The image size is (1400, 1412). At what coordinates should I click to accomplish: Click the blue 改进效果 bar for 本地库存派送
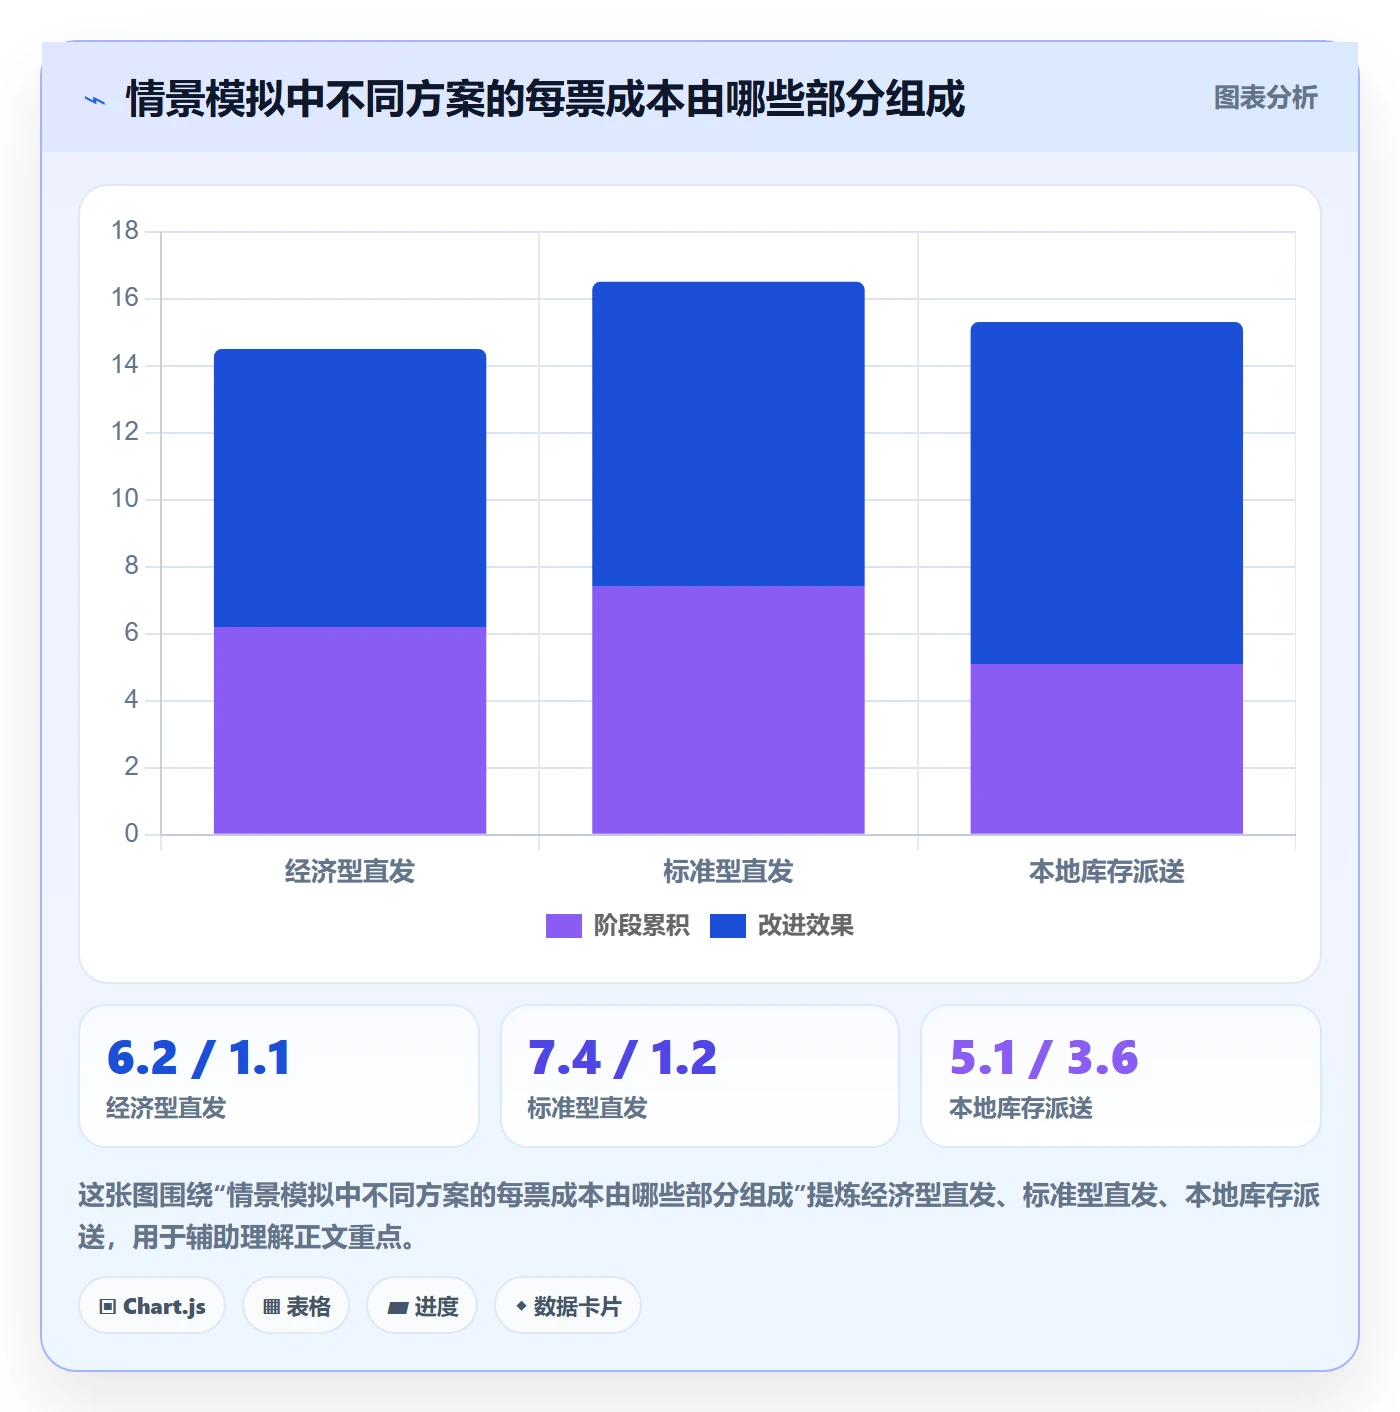coord(1107,493)
